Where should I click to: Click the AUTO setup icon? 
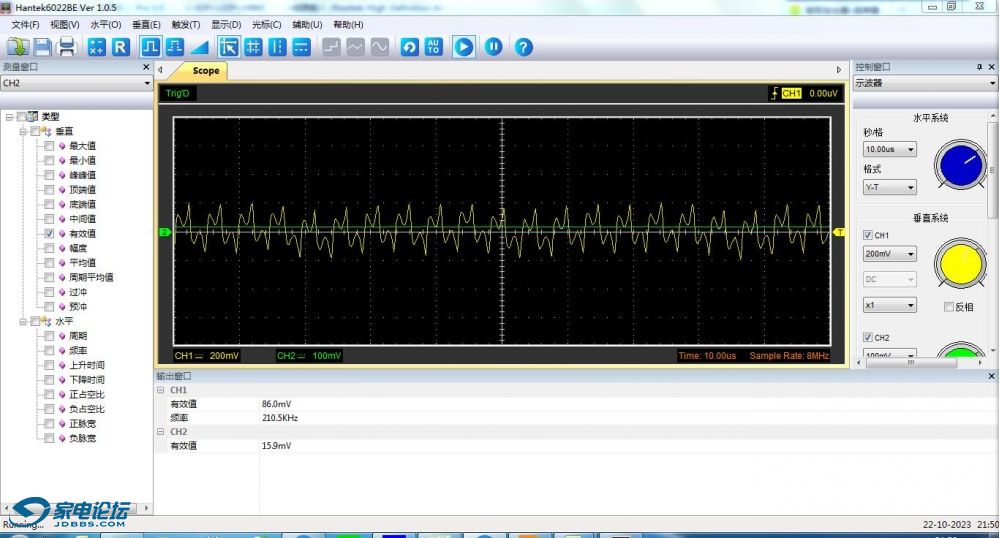434,47
